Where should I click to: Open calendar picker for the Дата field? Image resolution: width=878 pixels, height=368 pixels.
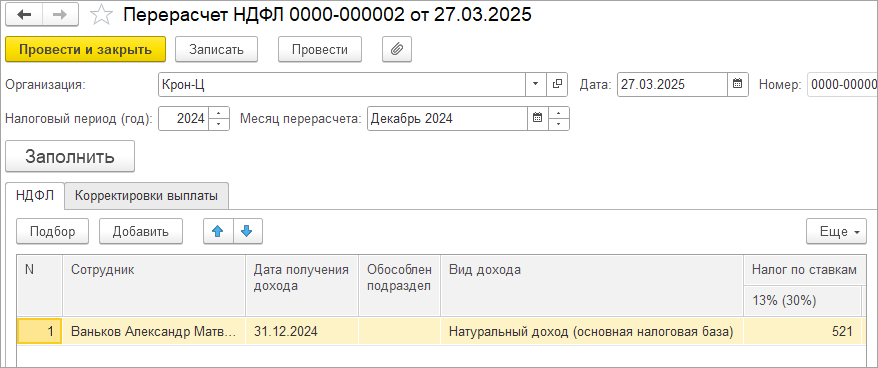[737, 85]
